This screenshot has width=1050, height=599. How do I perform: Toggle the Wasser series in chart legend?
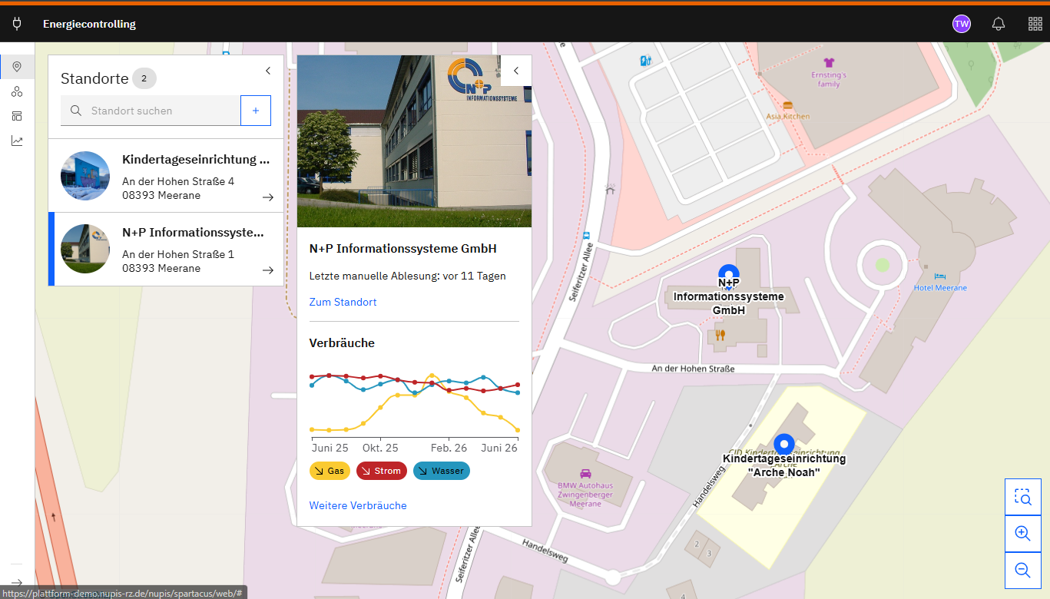point(441,471)
